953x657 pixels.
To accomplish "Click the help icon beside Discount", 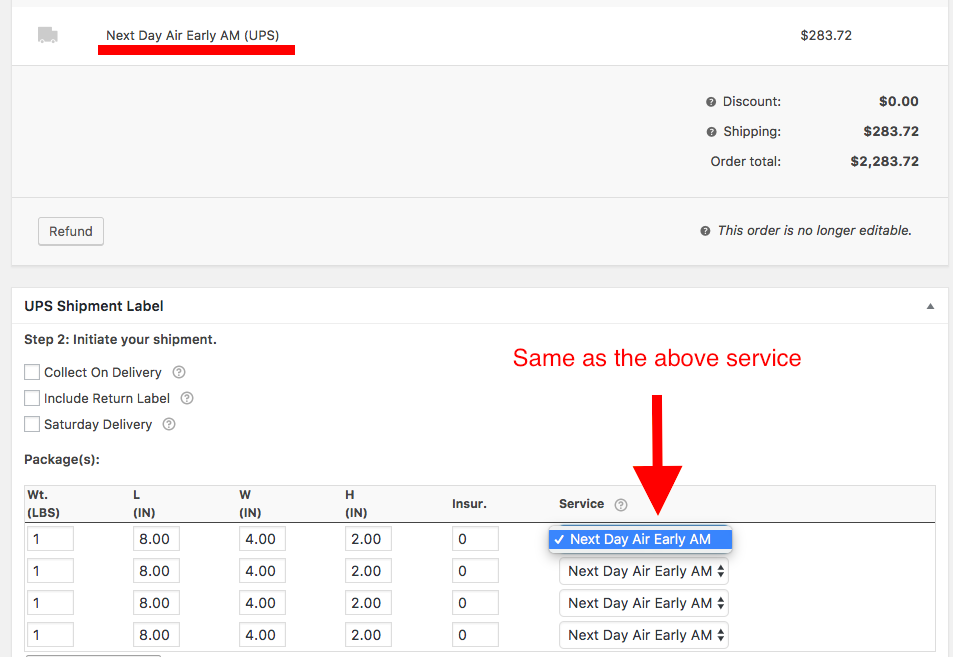I will point(710,101).
